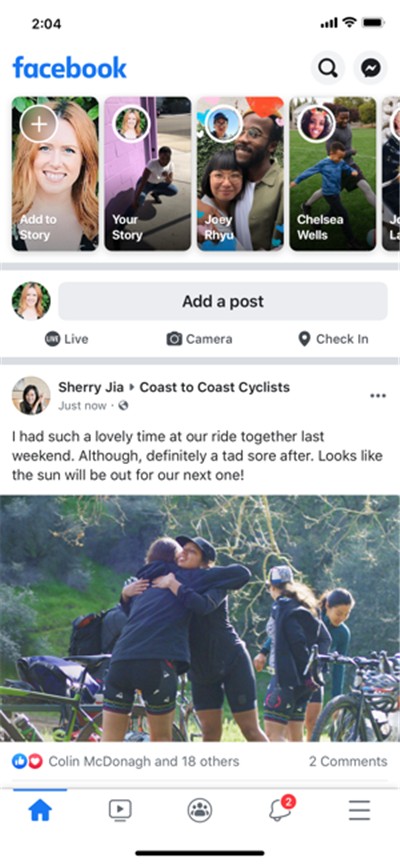The width and height of the screenshot is (400, 865).
Task: Open Chelsea Wells' story
Action: click(333, 174)
